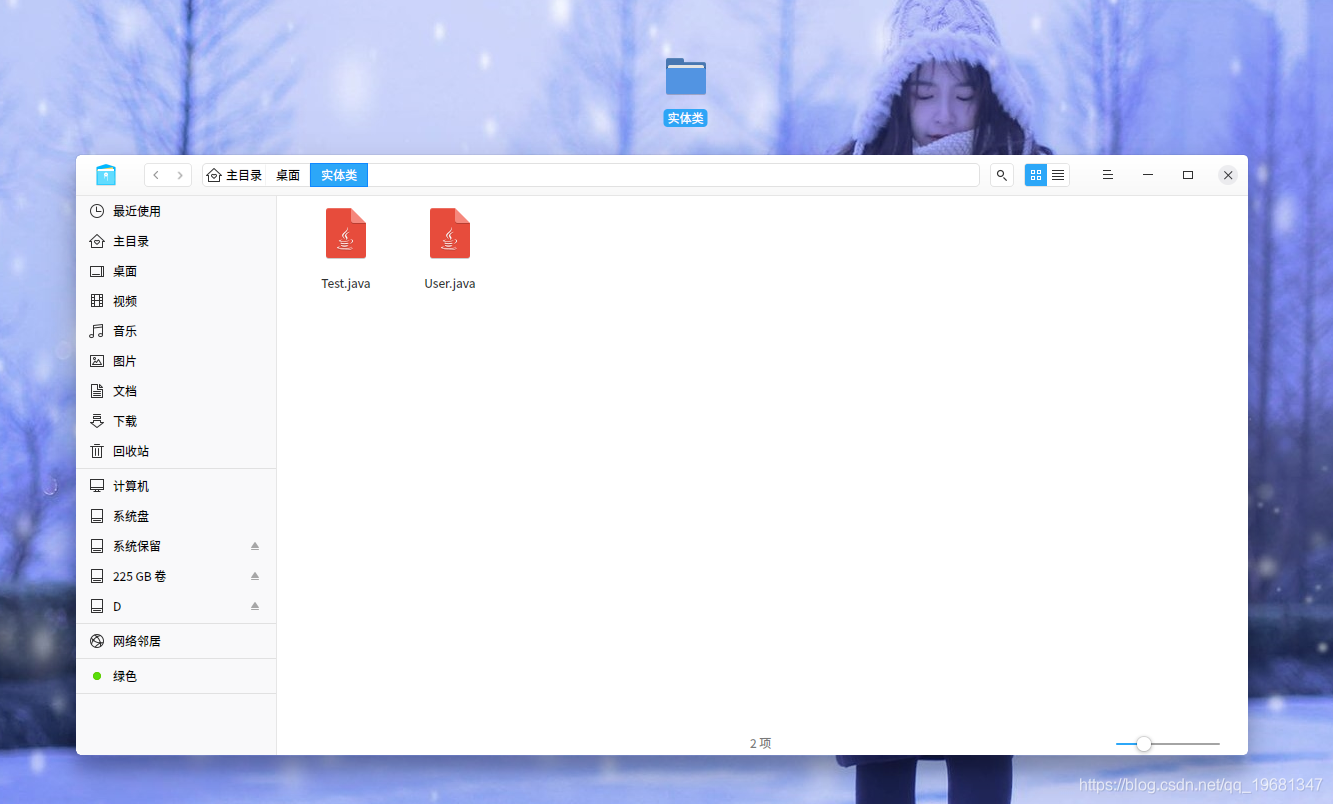The height and width of the screenshot is (804, 1333).
Task: Open 系统盘 in the sidebar
Action: click(176, 516)
